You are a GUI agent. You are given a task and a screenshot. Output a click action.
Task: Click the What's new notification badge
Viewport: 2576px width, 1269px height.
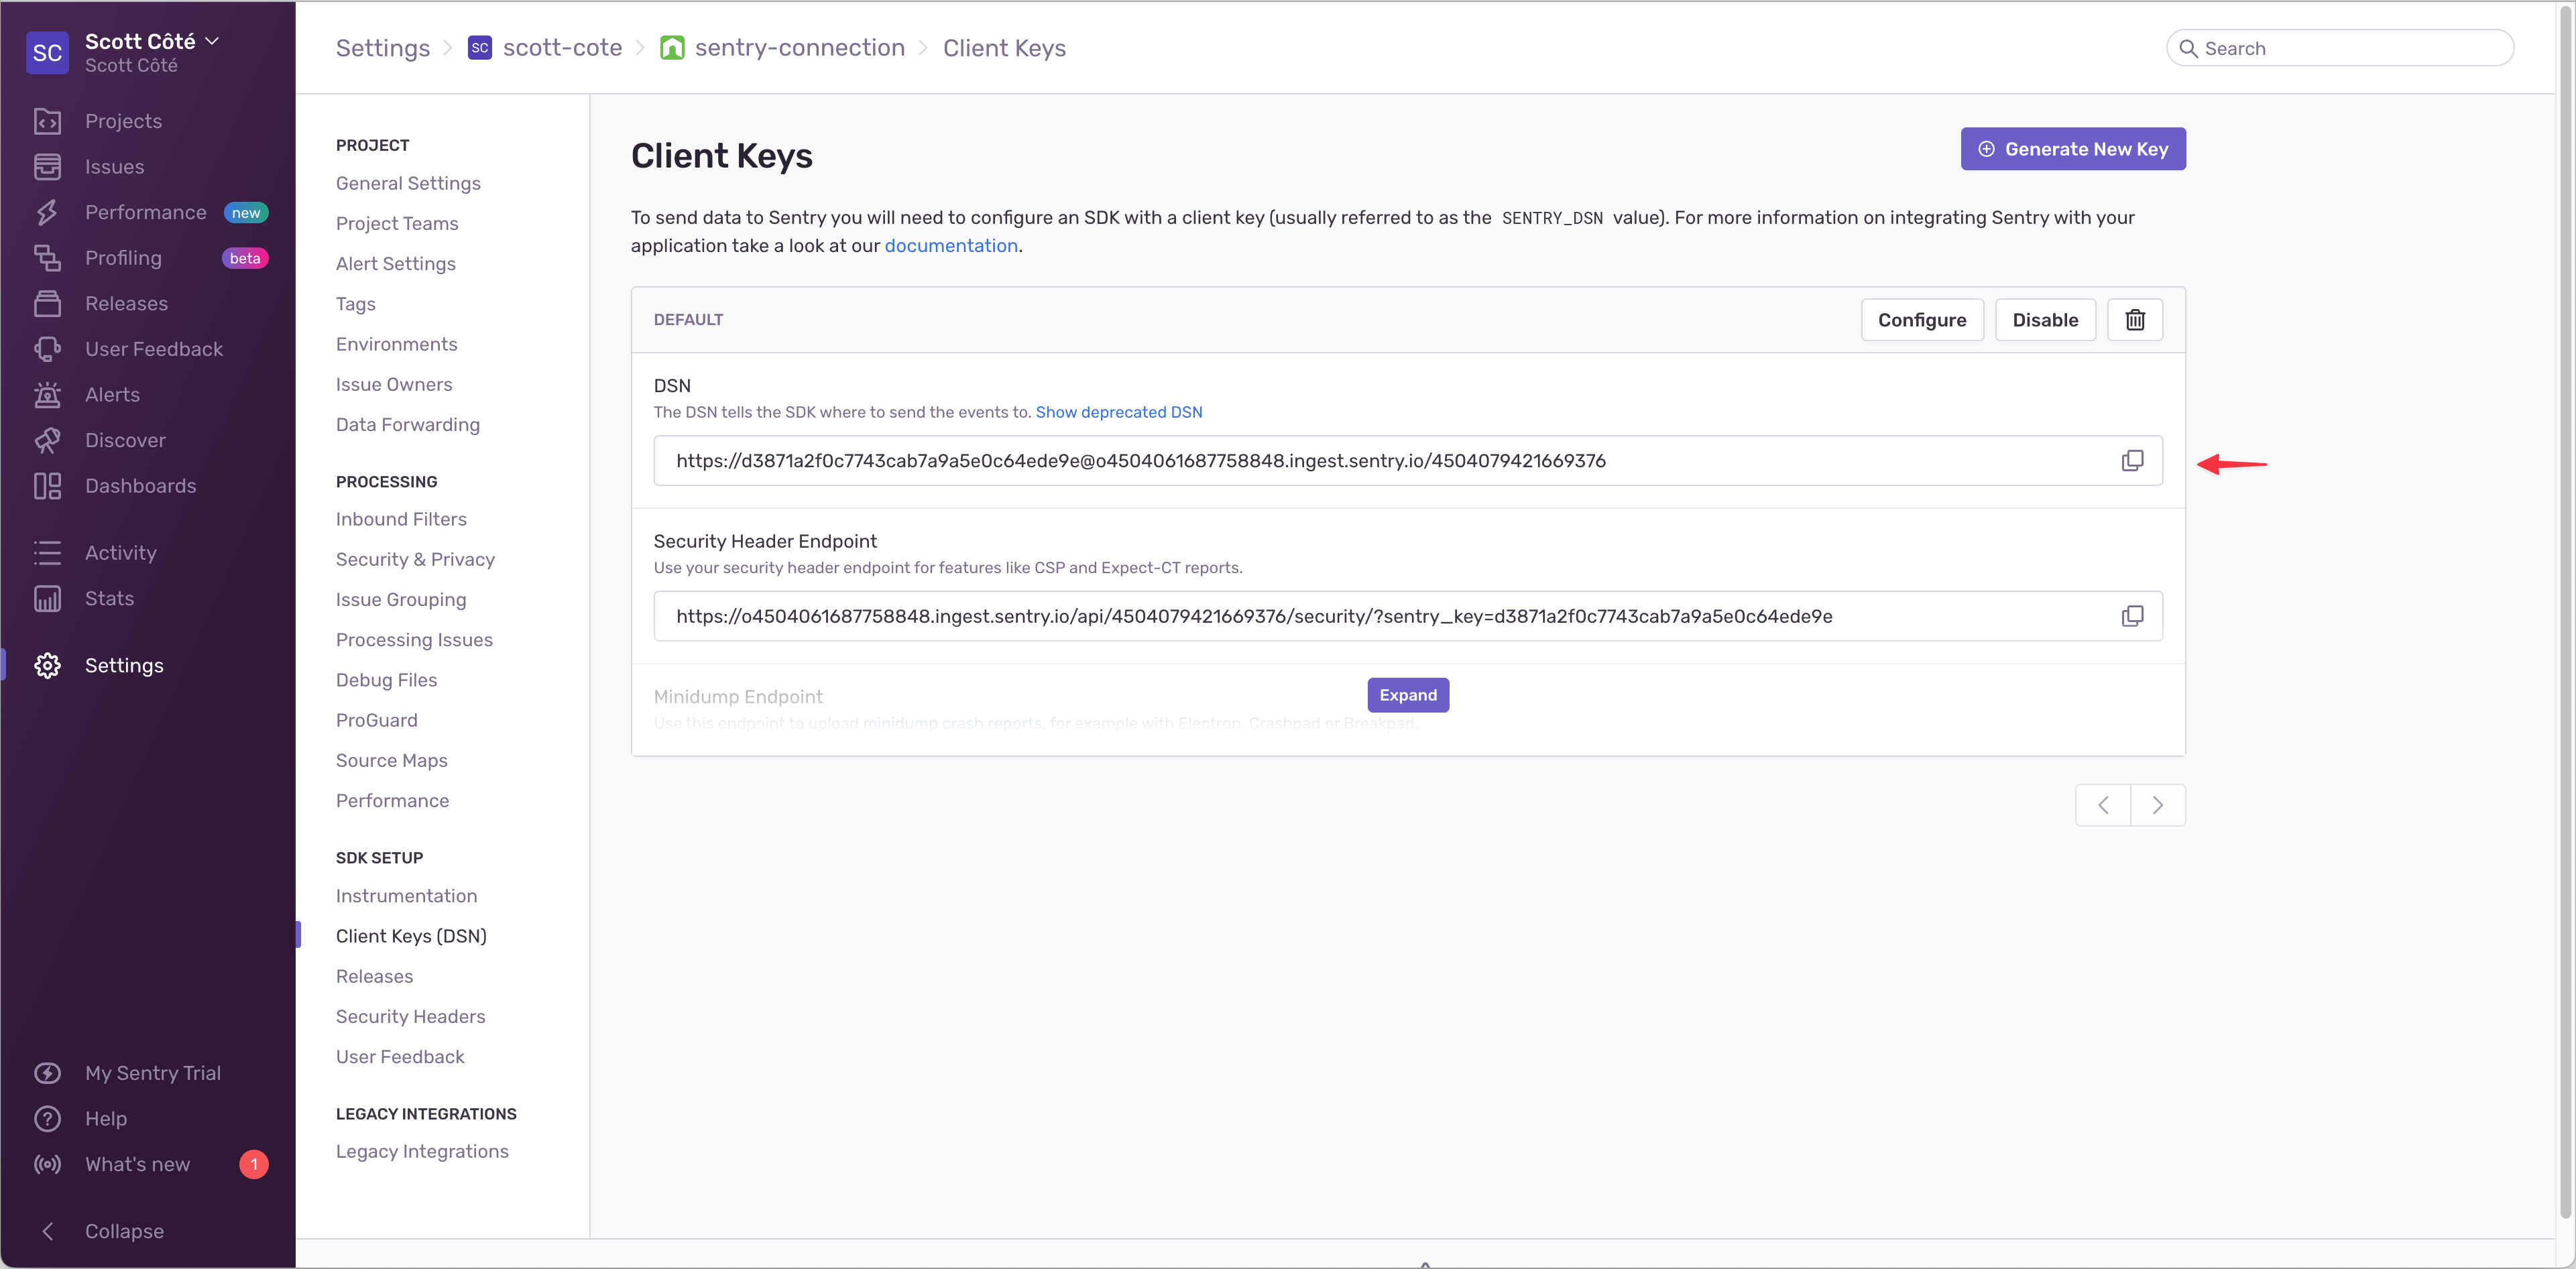[x=254, y=1164]
